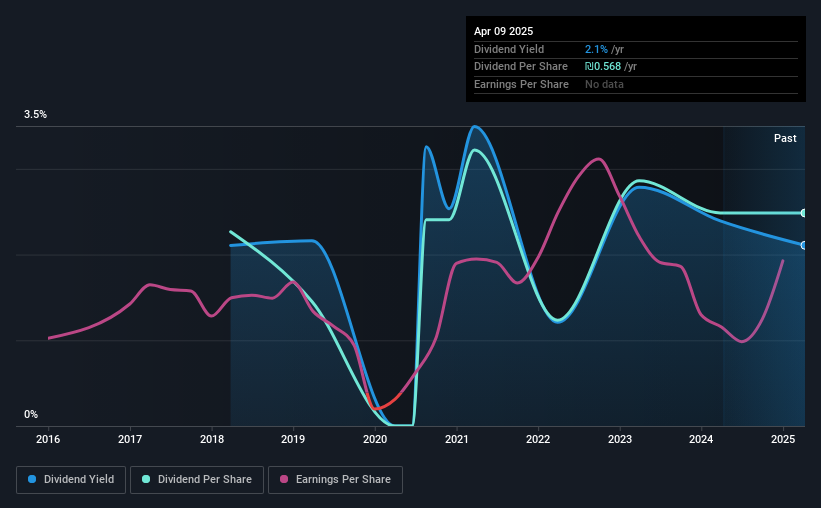This screenshot has width=821, height=508.
Task: Toggle the Earnings Per Share legend button
Action: [335, 480]
